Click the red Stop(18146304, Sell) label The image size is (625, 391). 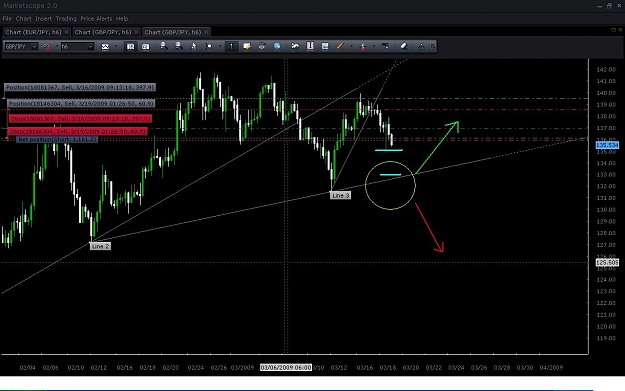point(78,131)
